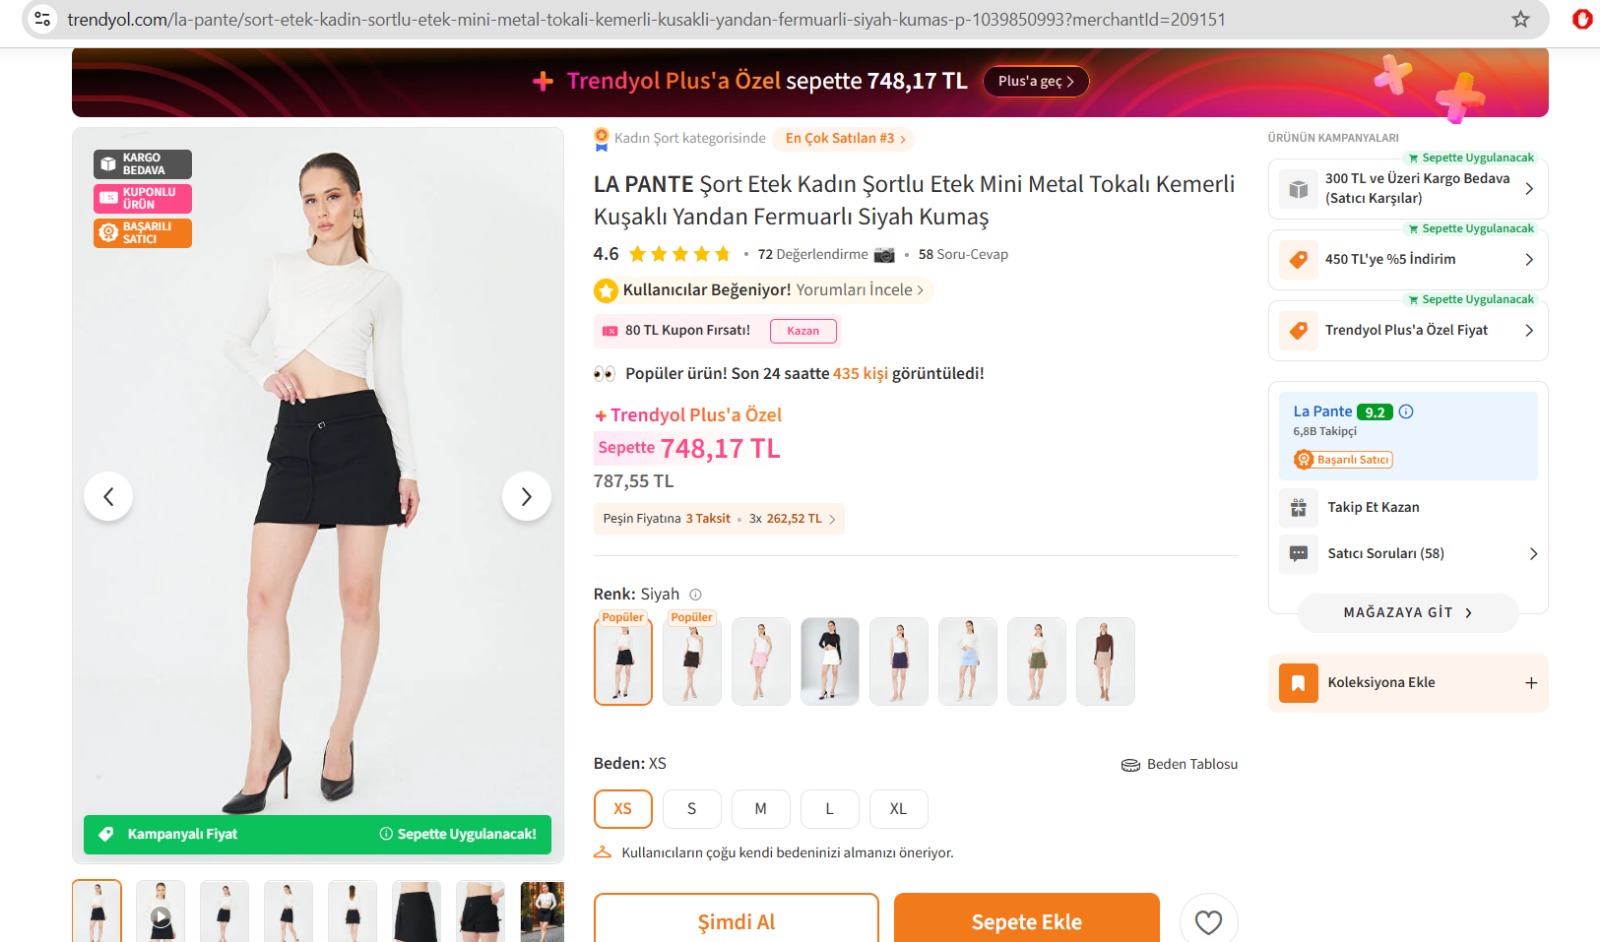Select the second black Popüler color variant
Screen dimensions: 1600x942
tap(692, 661)
